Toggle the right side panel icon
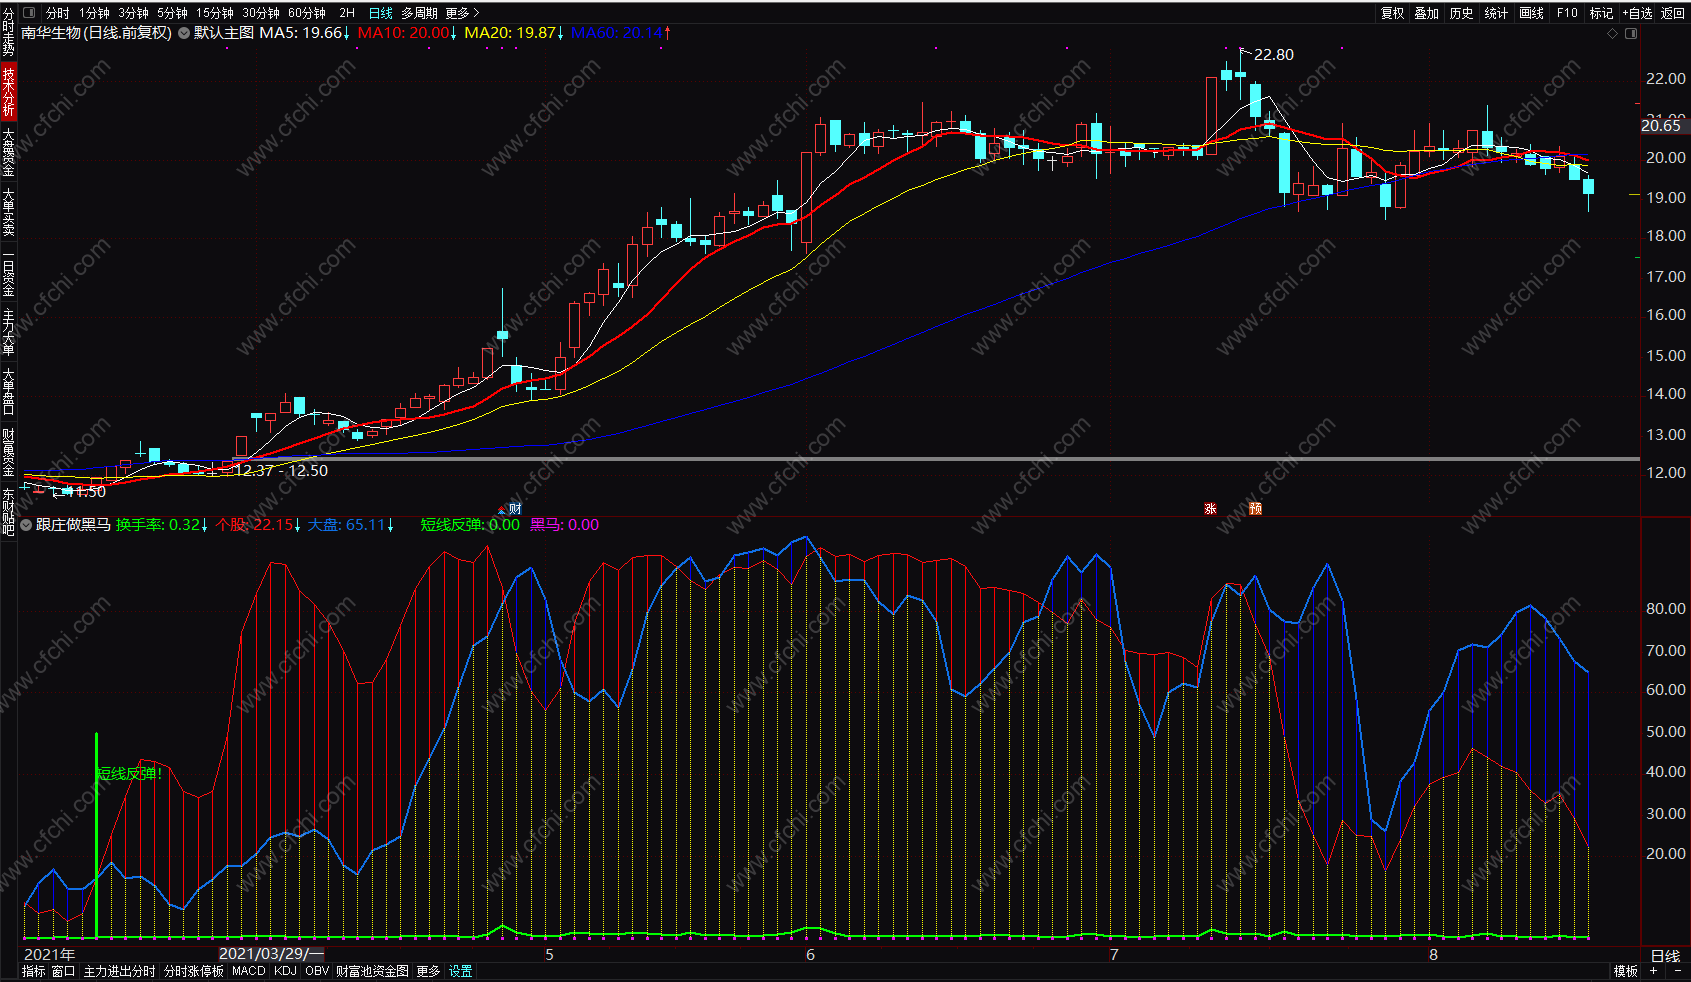 click(1631, 33)
